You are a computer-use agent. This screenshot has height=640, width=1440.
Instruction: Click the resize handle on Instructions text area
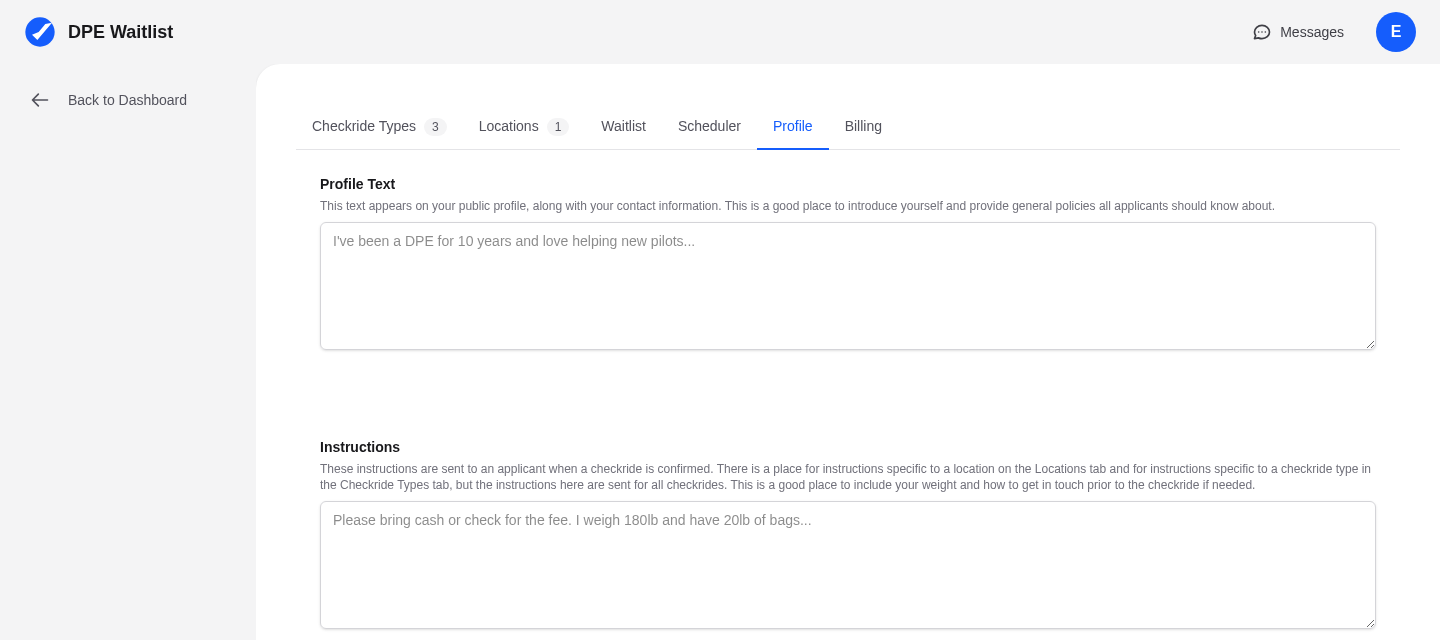click(x=1370, y=623)
